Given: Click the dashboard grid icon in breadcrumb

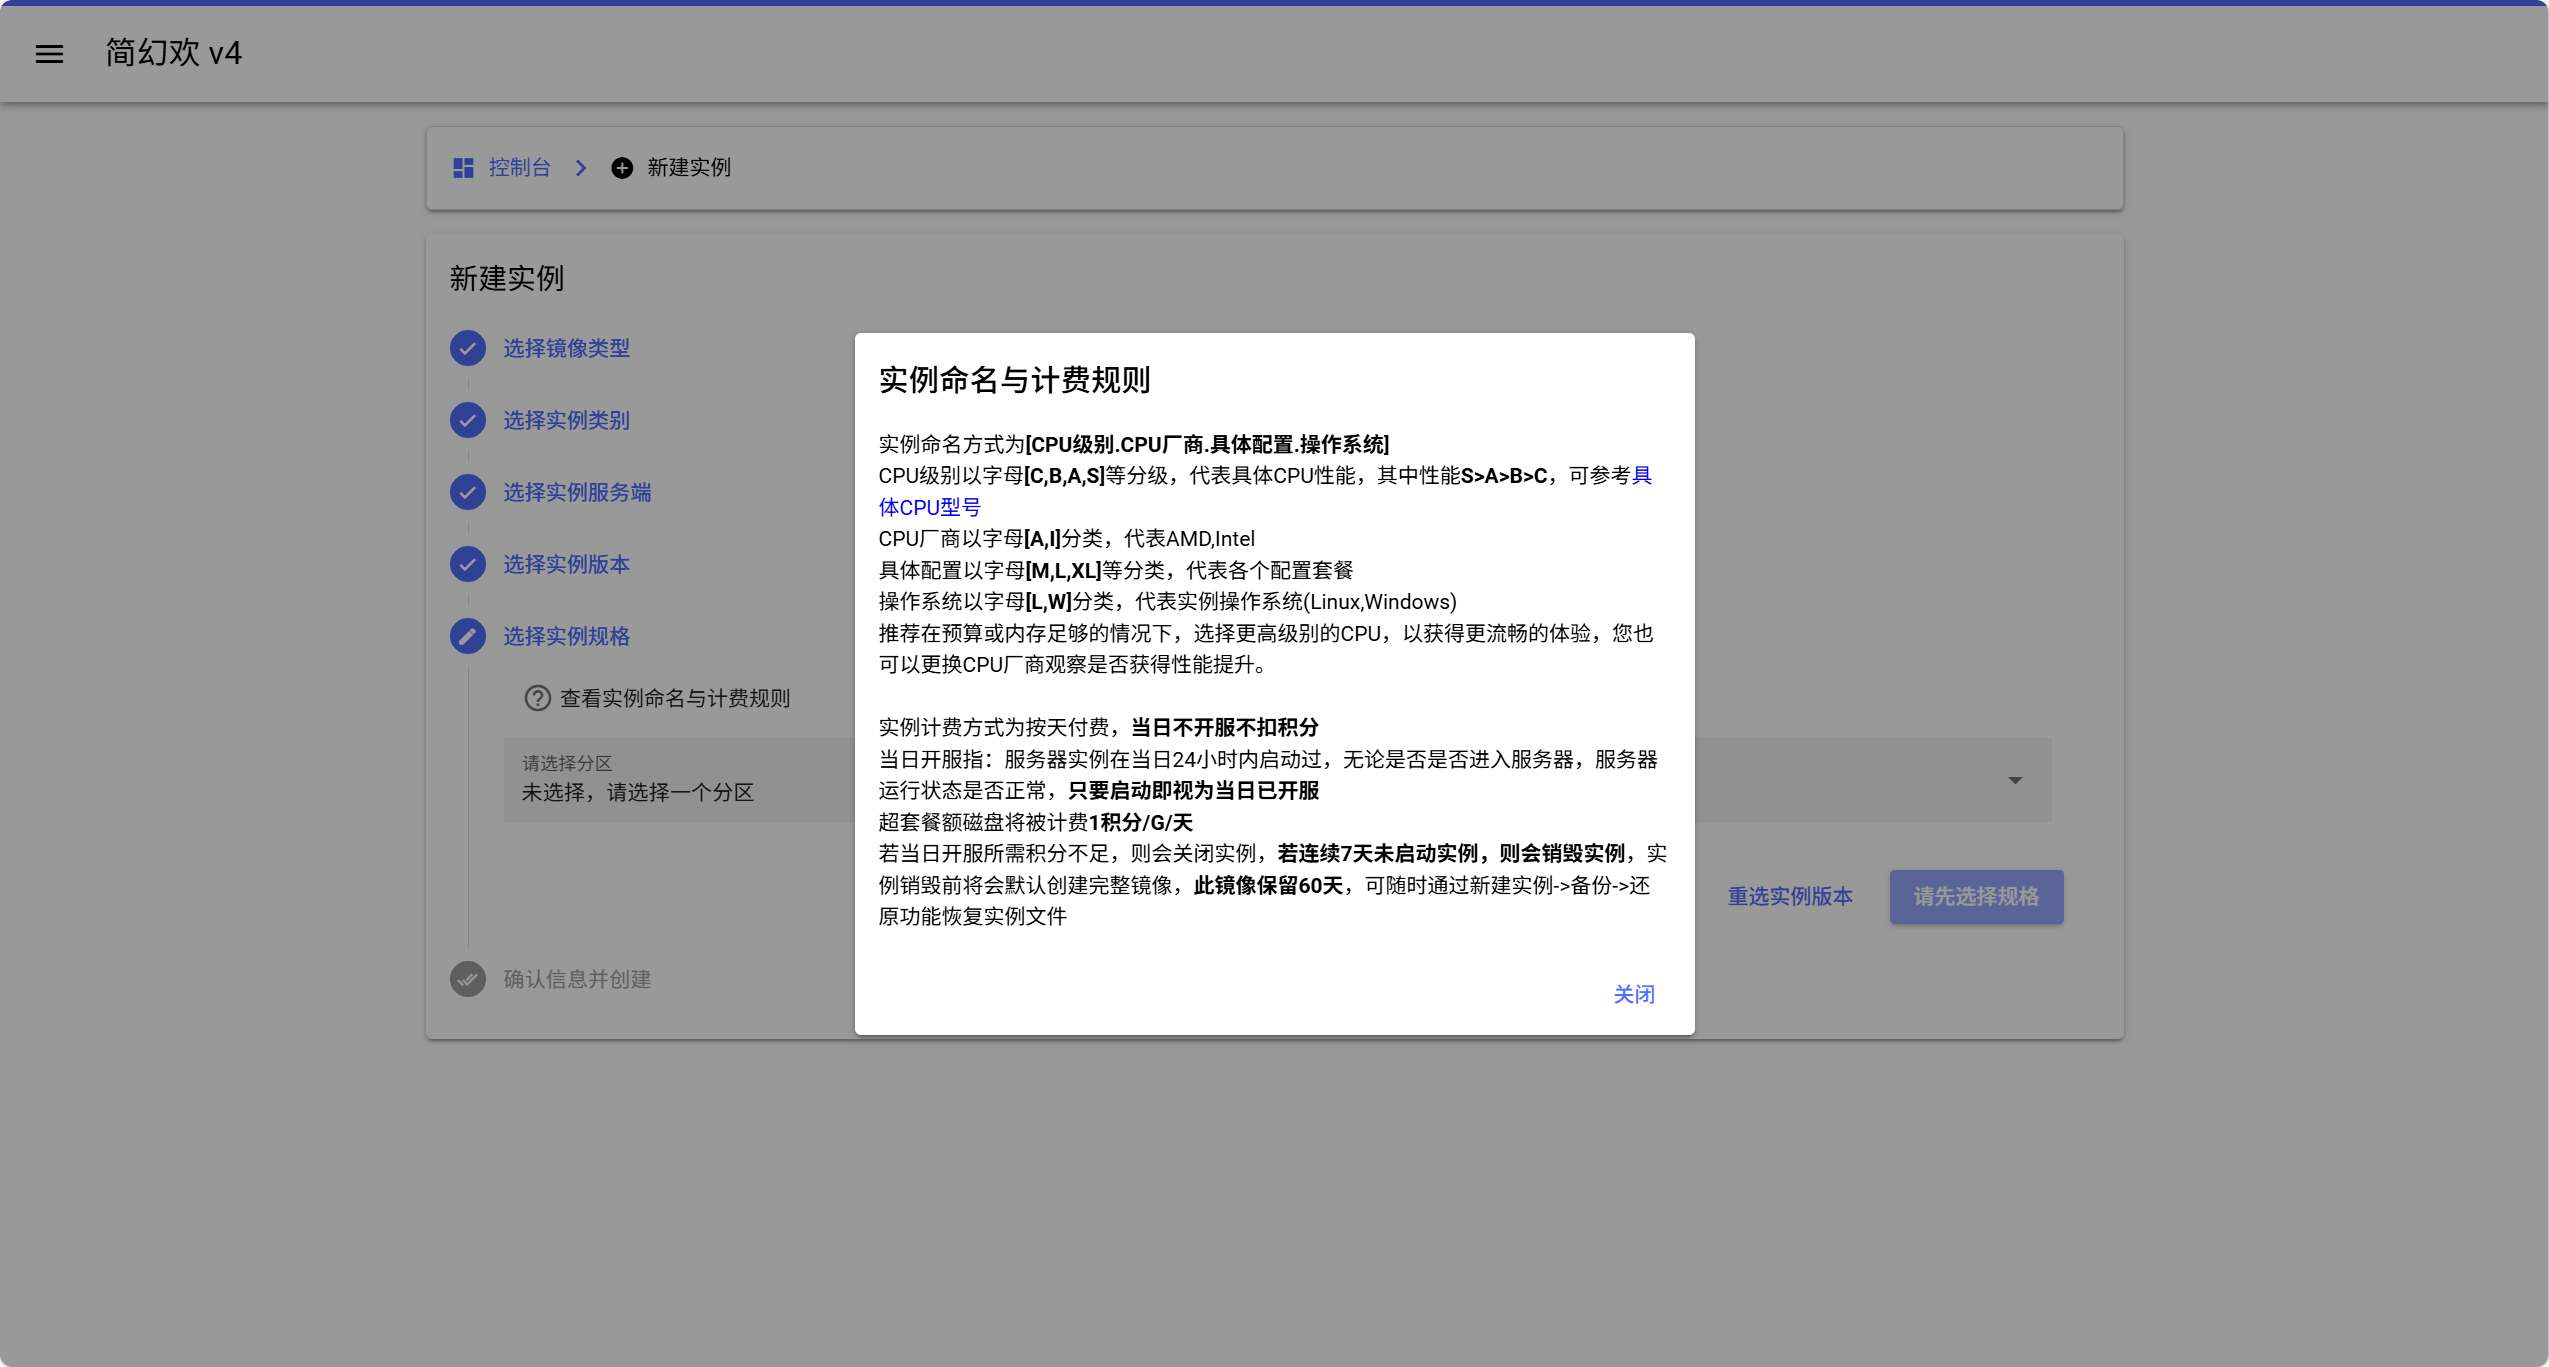Looking at the screenshot, I should 463,168.
